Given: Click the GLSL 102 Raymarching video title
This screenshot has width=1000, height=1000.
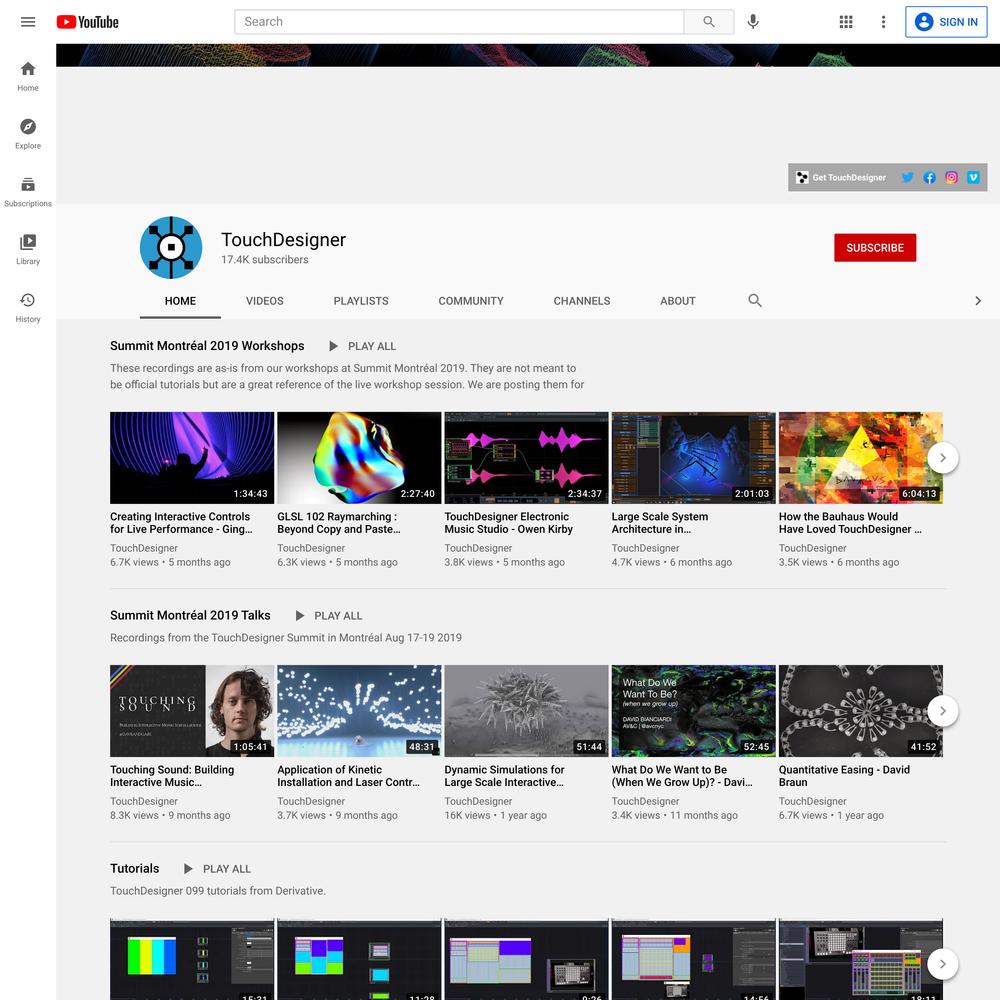Looking at the screenshot, I should 339,523.
